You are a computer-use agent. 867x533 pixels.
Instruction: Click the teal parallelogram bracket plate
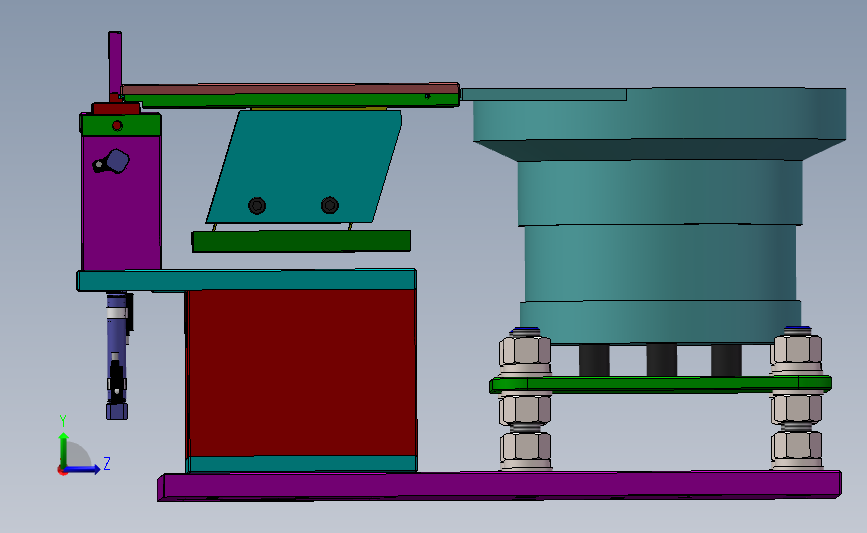304,166
